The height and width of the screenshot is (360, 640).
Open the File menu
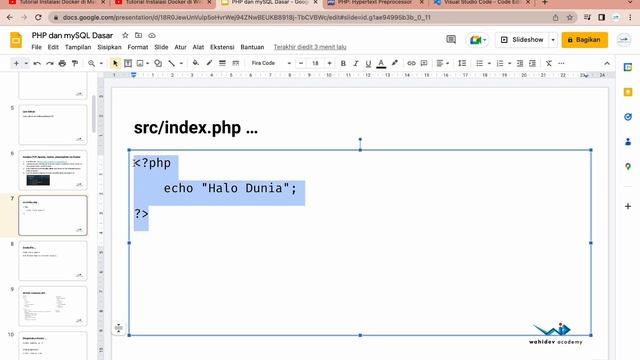click(36, 47)
